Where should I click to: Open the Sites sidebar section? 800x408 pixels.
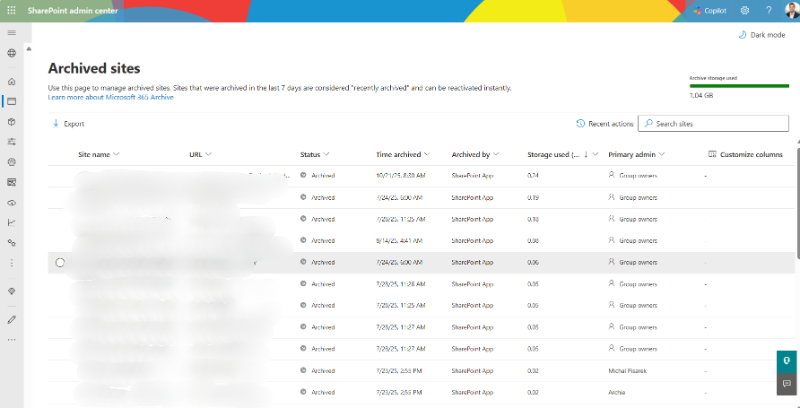point(11,101)
